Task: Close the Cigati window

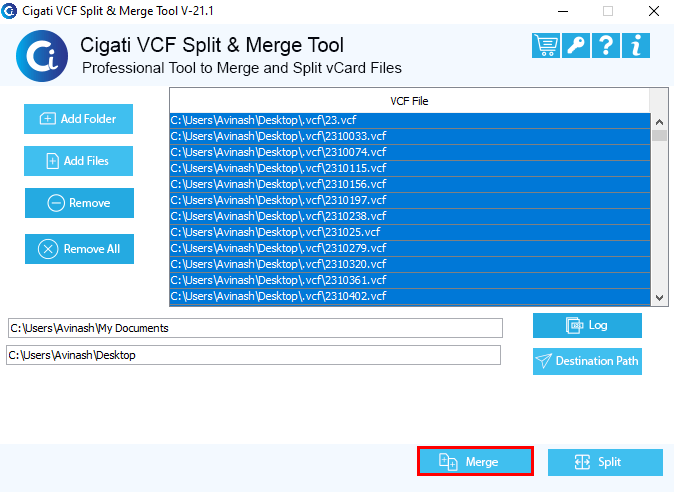Action: pos(653,11)
